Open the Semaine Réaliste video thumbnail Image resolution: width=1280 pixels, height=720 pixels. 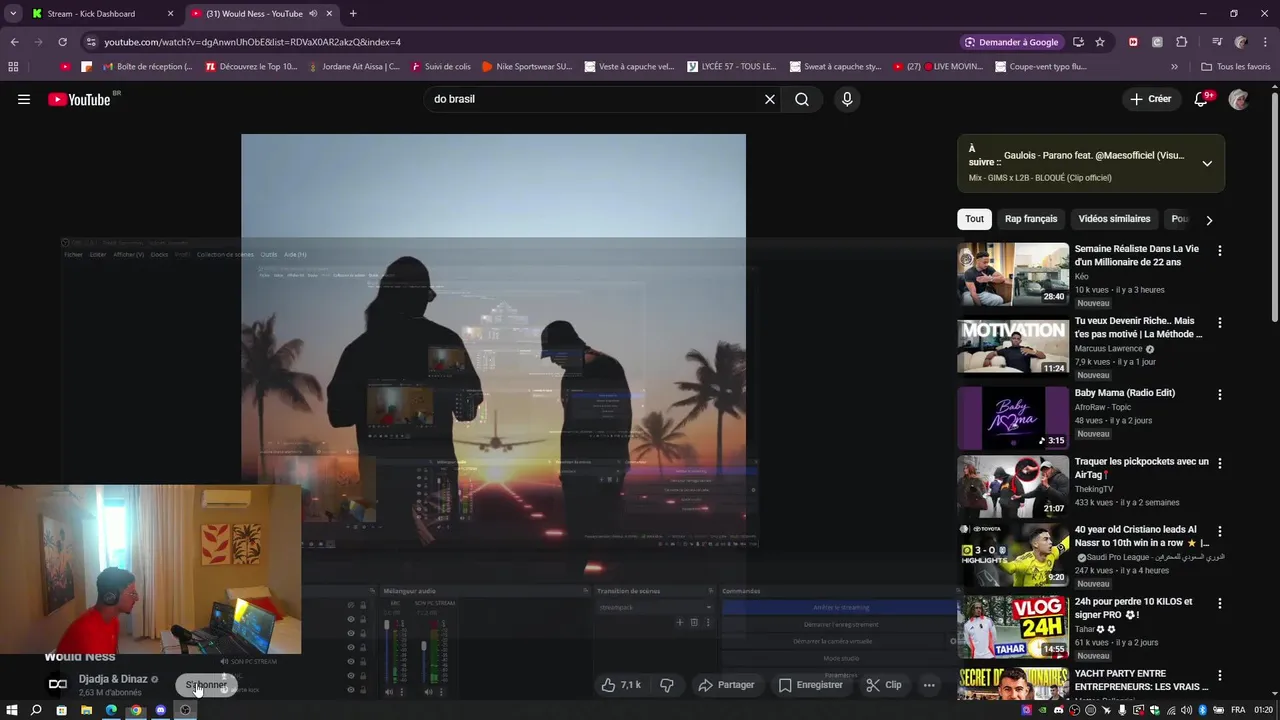coord(1013,274)
